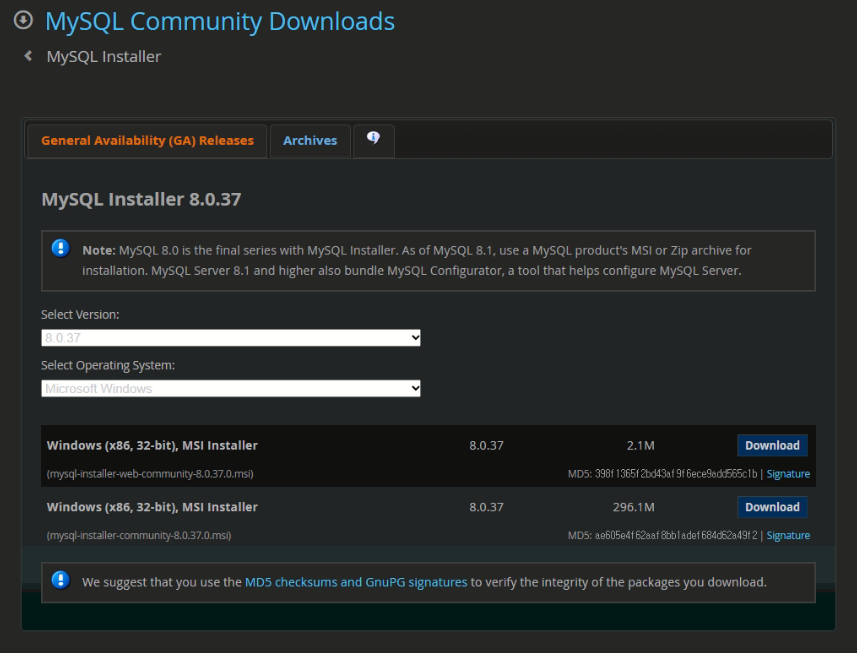Open Signature link for mysql-installer-web-community file
This screenshot has width=857, height=653.
[x=788, y=474]
